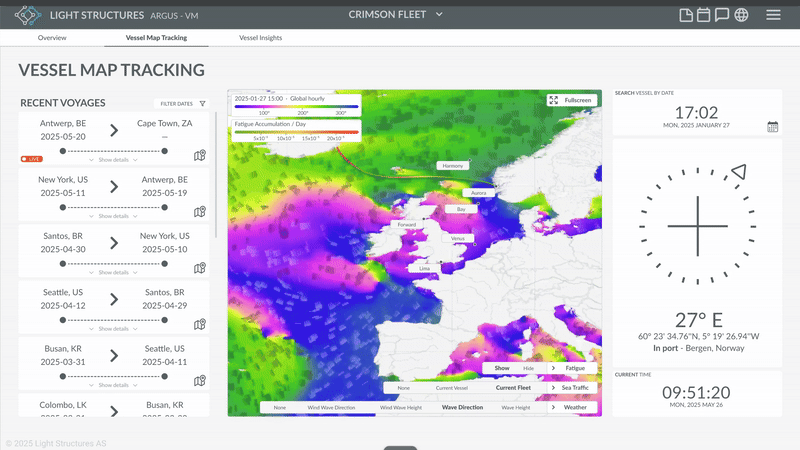Switch to the Vessel Insights tab
The width and height of the screenshot is (800, 450).
coord(260,37)
